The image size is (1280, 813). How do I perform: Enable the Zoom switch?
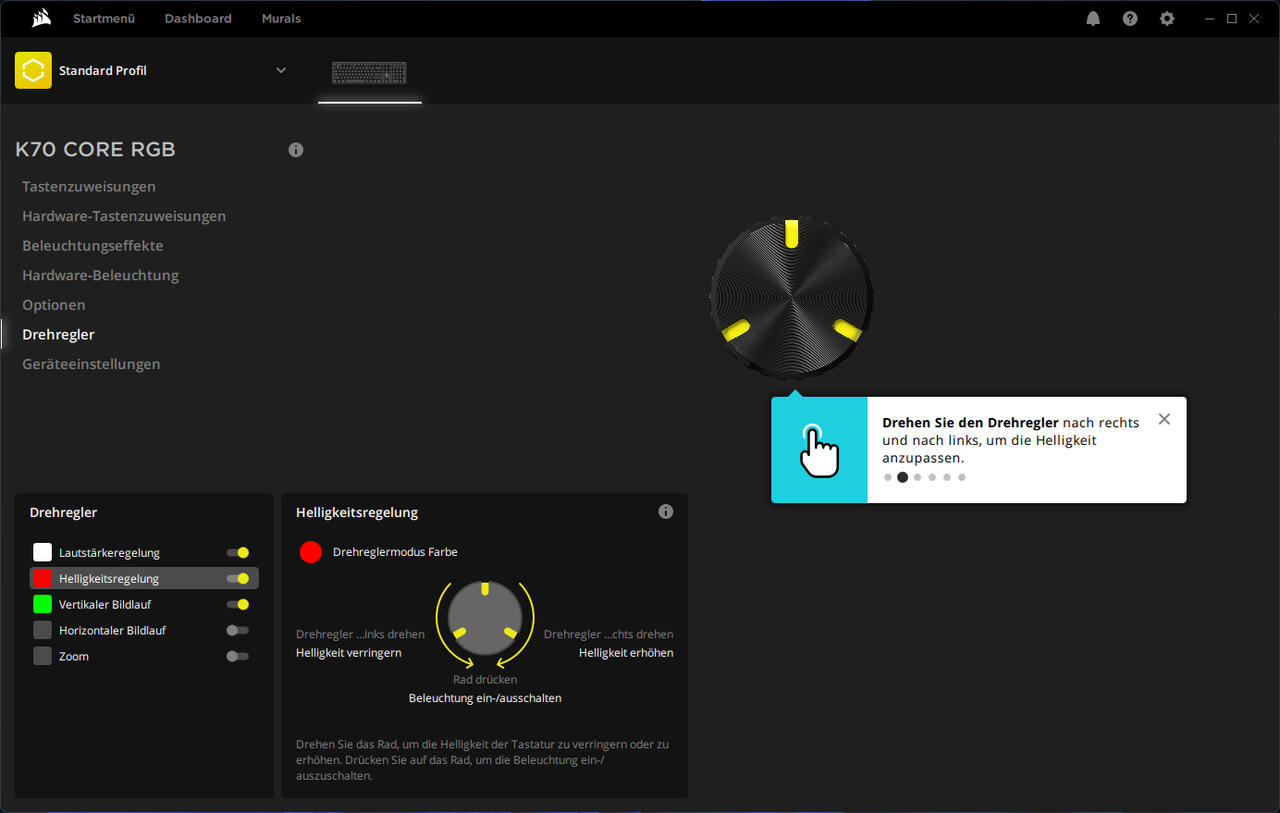point(238,656)
